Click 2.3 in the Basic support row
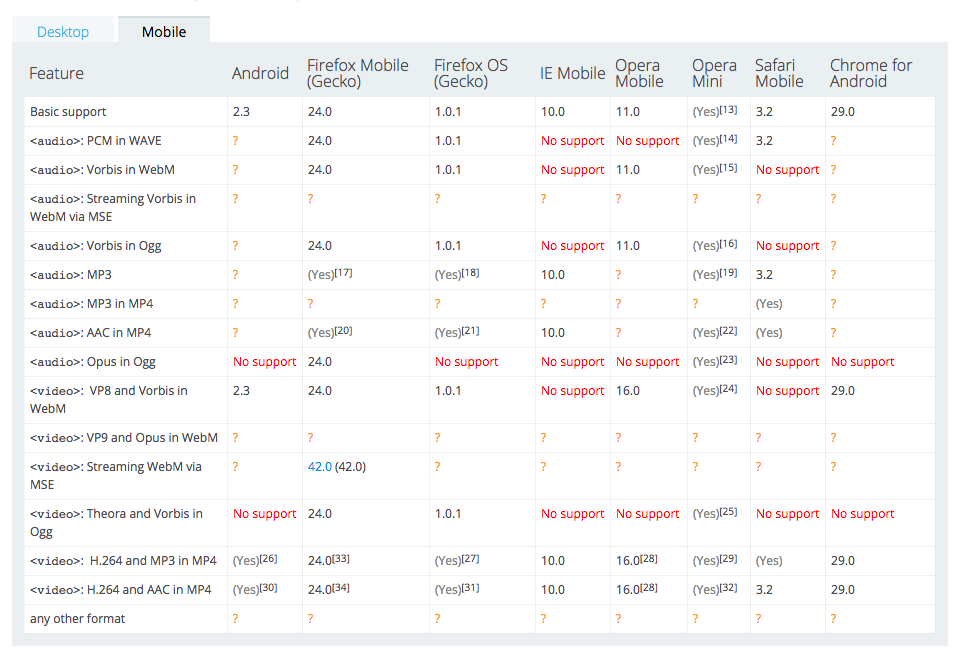 [x=241, y=112]
